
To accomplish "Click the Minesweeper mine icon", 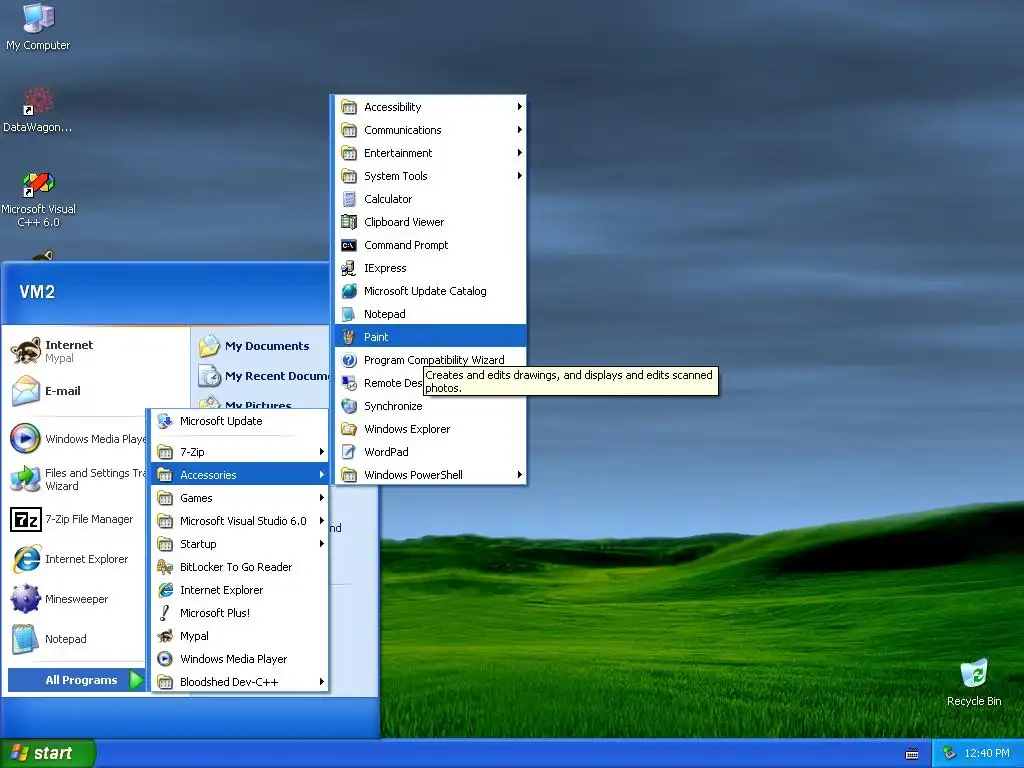I will [25, 599].
